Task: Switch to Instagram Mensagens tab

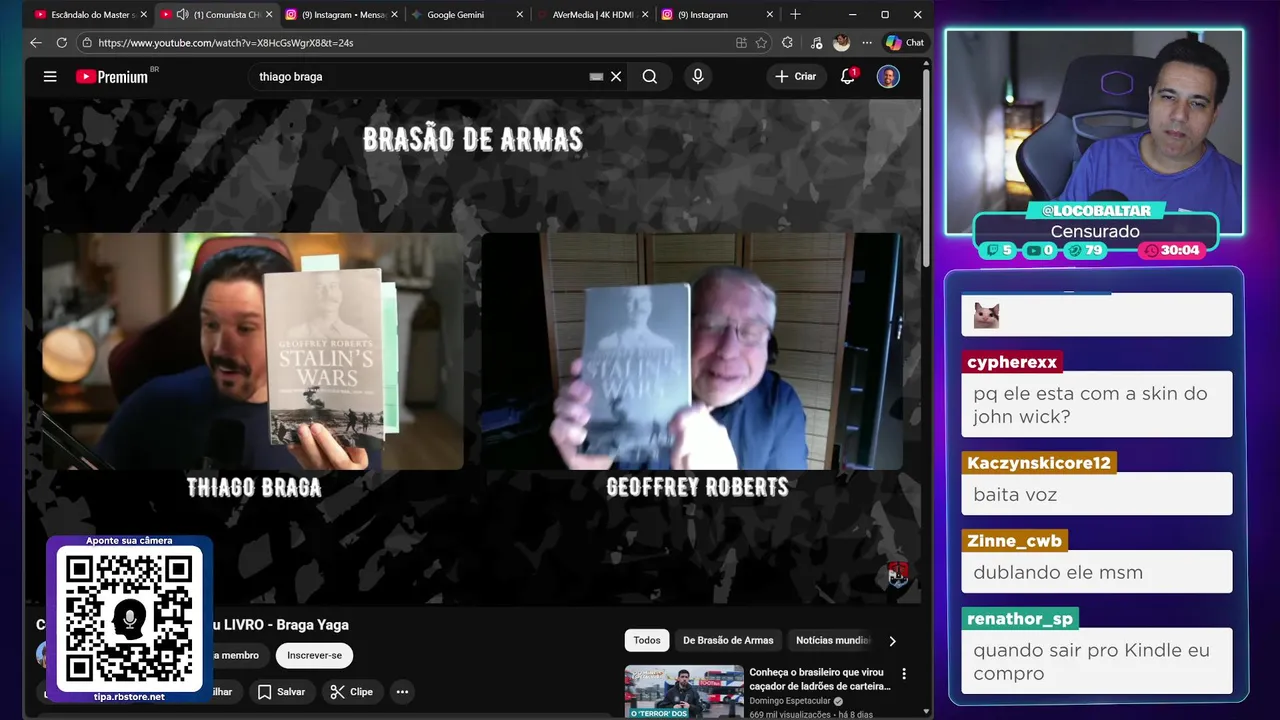Action: pos(341,15)
